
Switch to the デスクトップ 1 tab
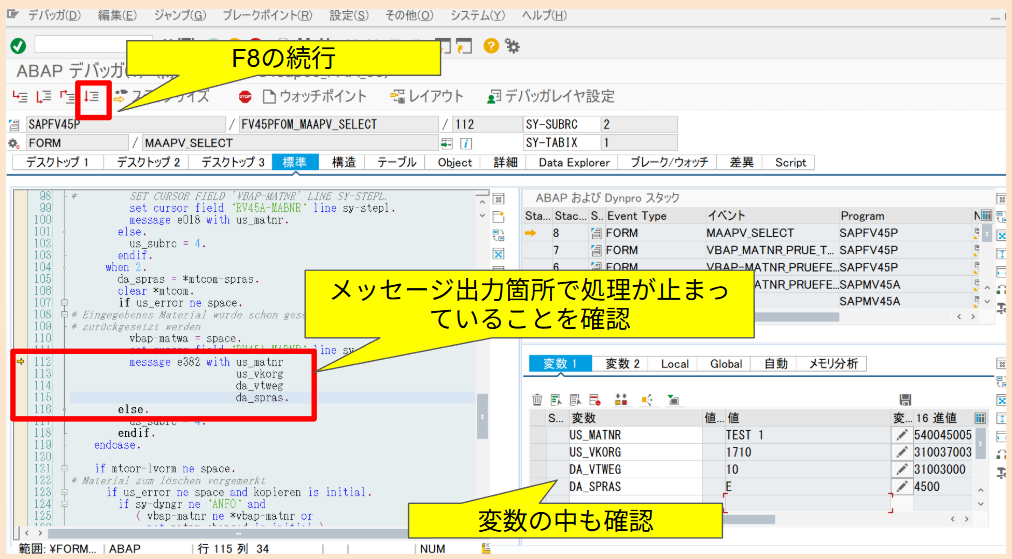(x=57, y=162)
